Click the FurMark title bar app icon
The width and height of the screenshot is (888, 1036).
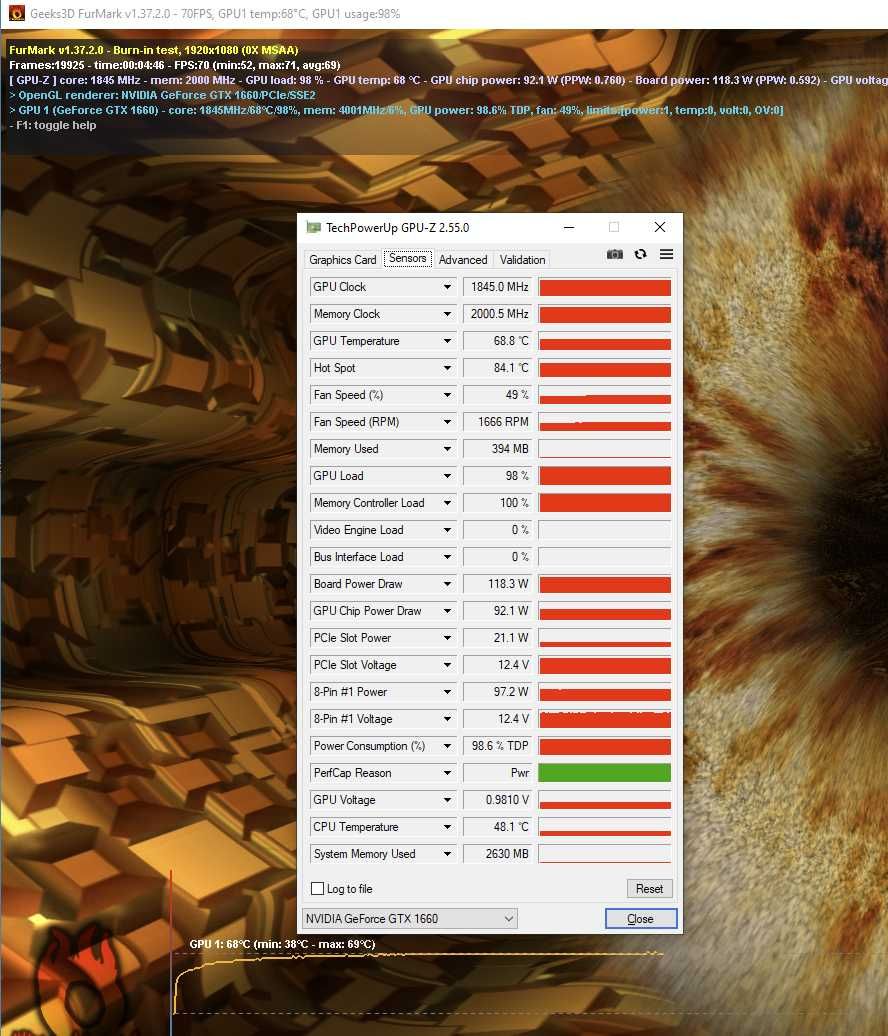coord(17,13)
